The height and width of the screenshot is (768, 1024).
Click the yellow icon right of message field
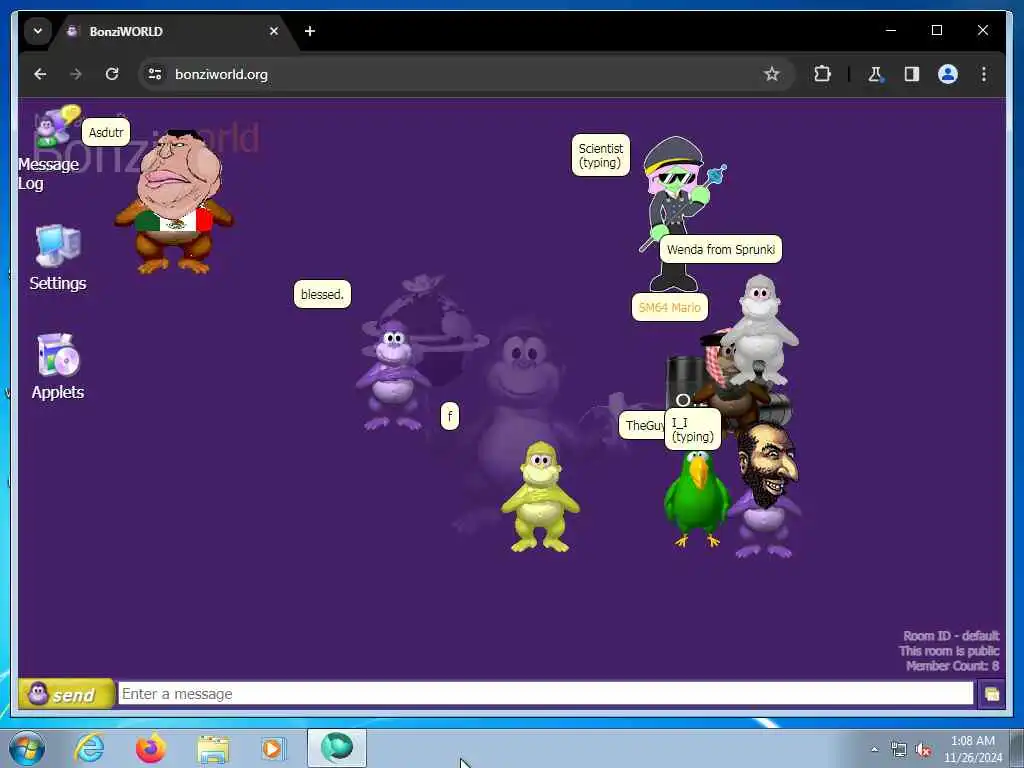(x=991, y=694)
